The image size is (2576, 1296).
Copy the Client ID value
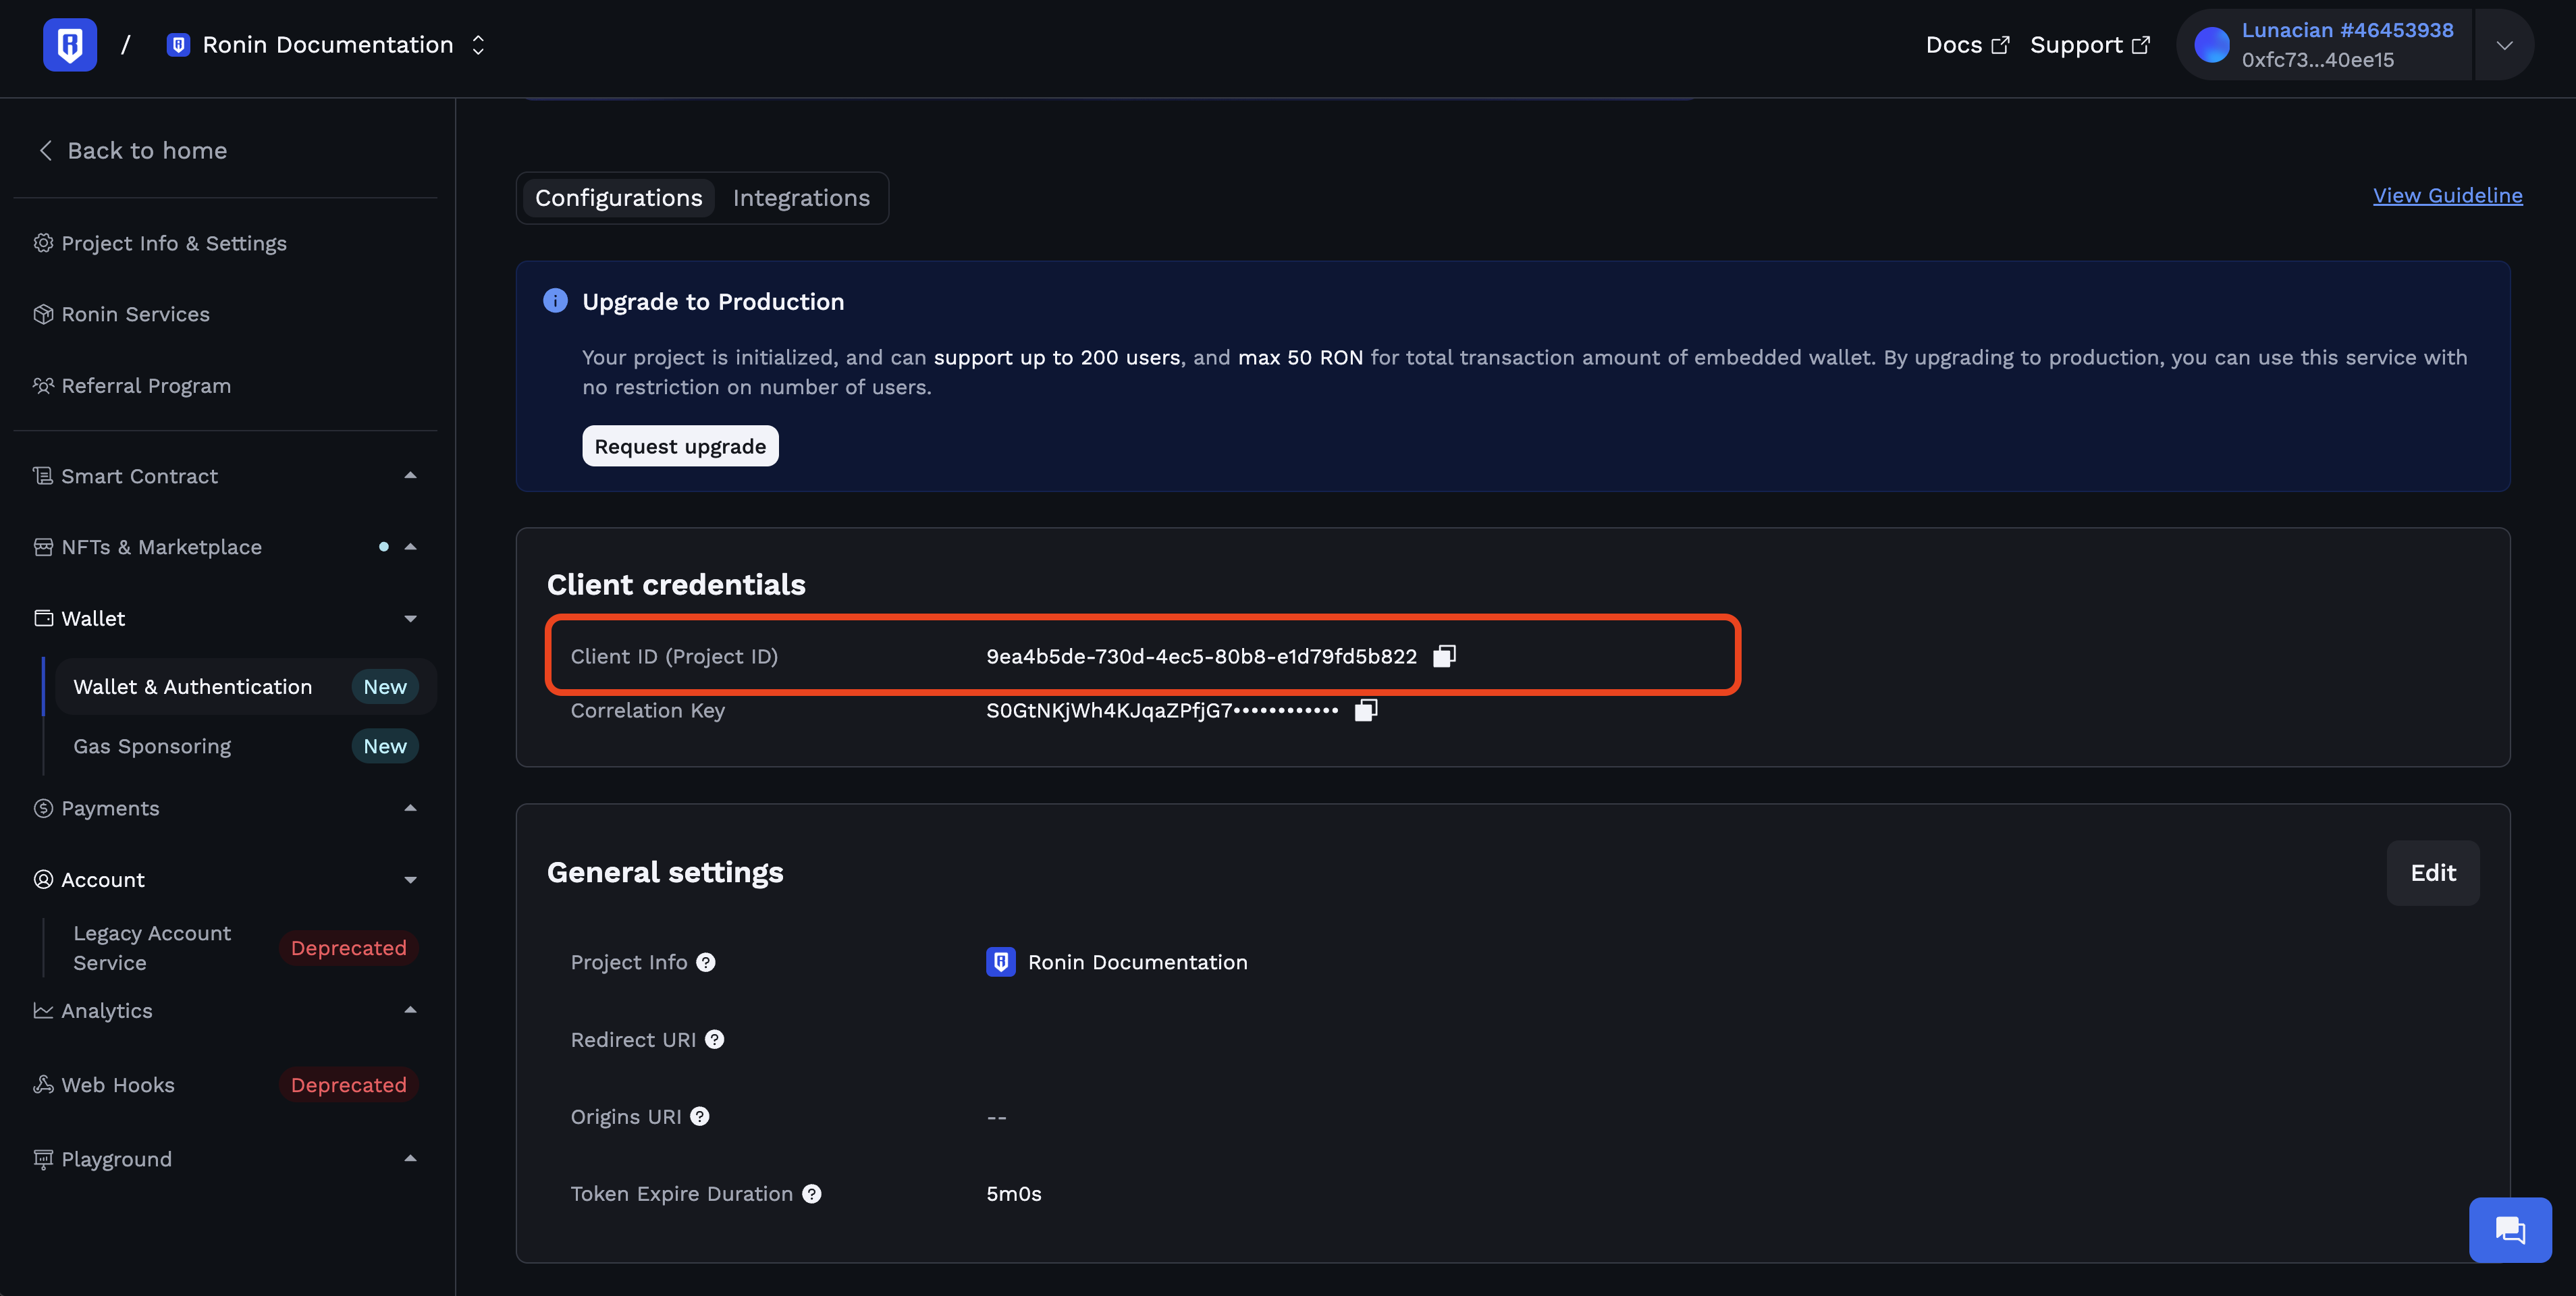(1444, 656)
